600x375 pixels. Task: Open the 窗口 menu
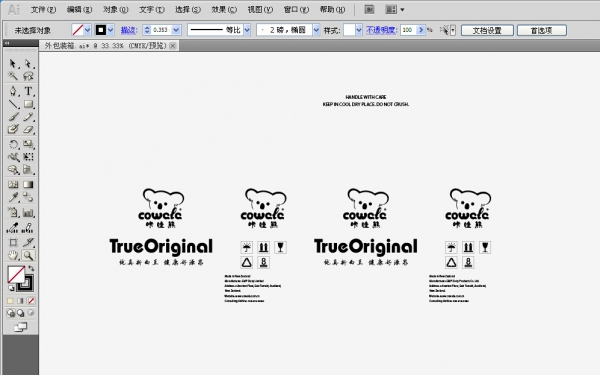(296, 10)
